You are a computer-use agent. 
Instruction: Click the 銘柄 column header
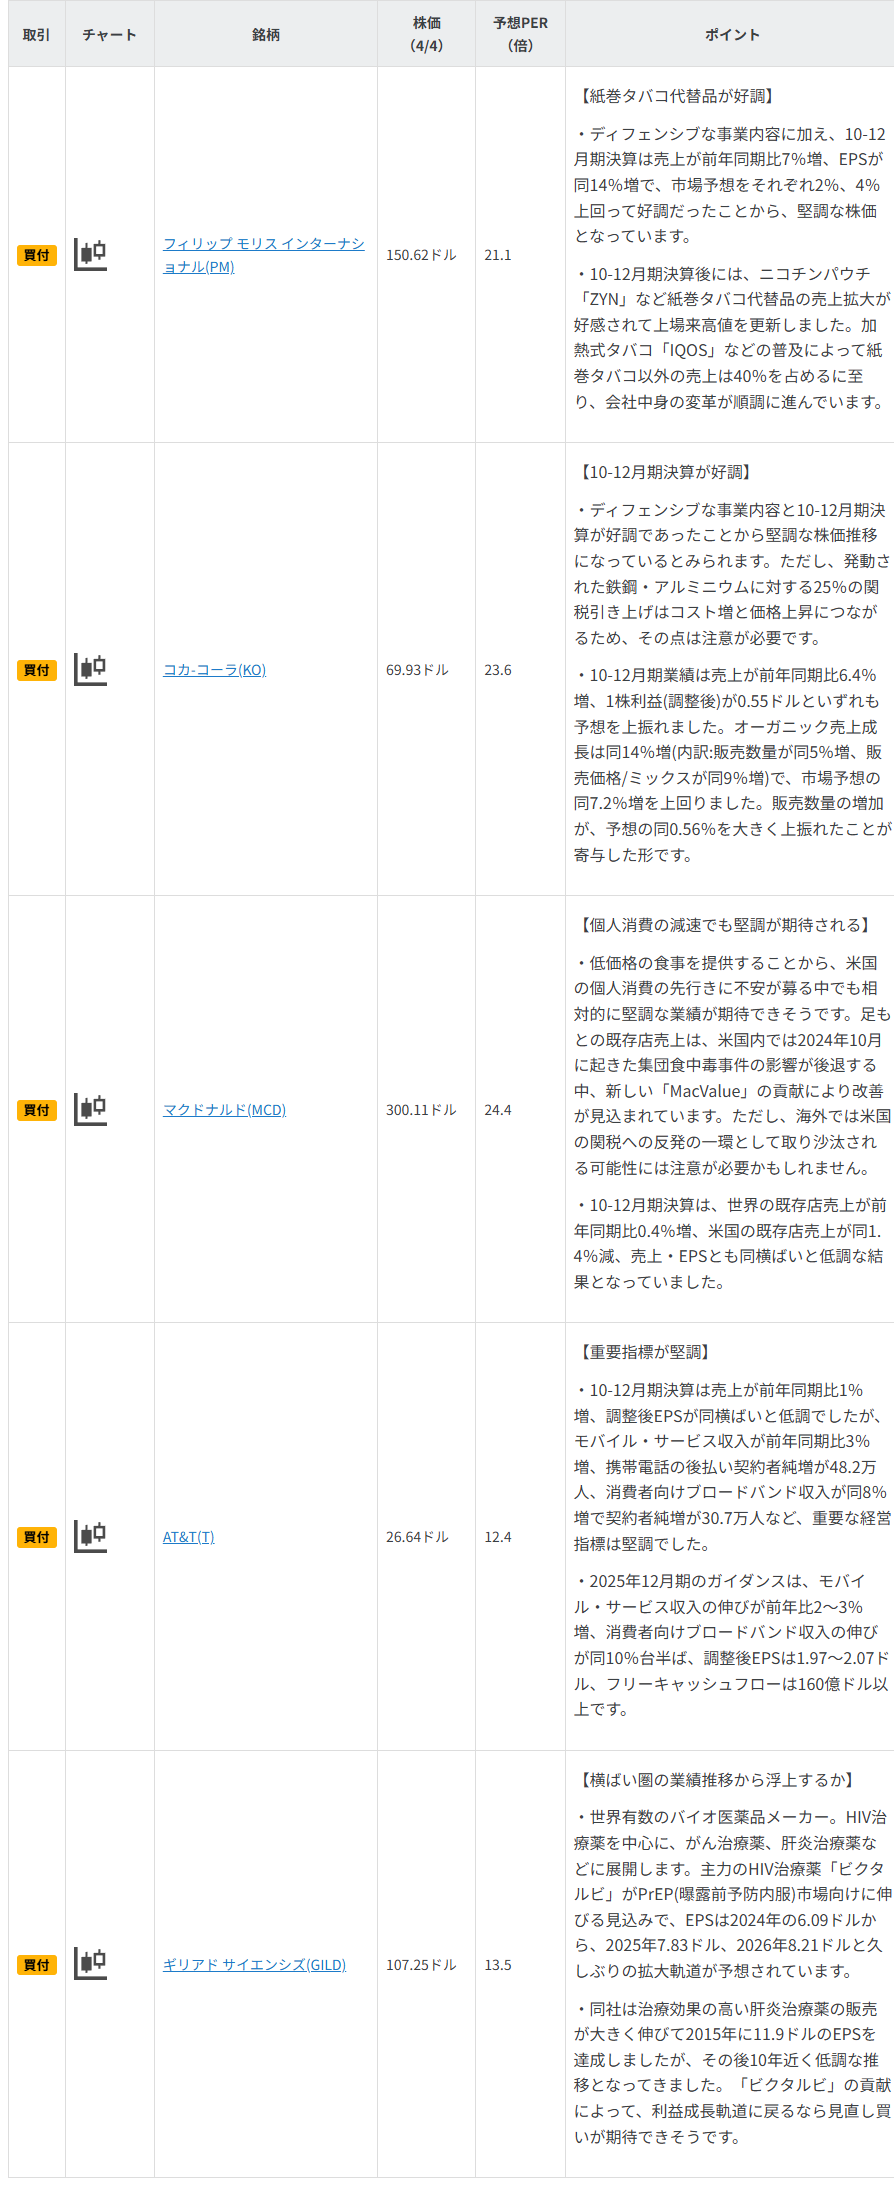tap(266, 35)
